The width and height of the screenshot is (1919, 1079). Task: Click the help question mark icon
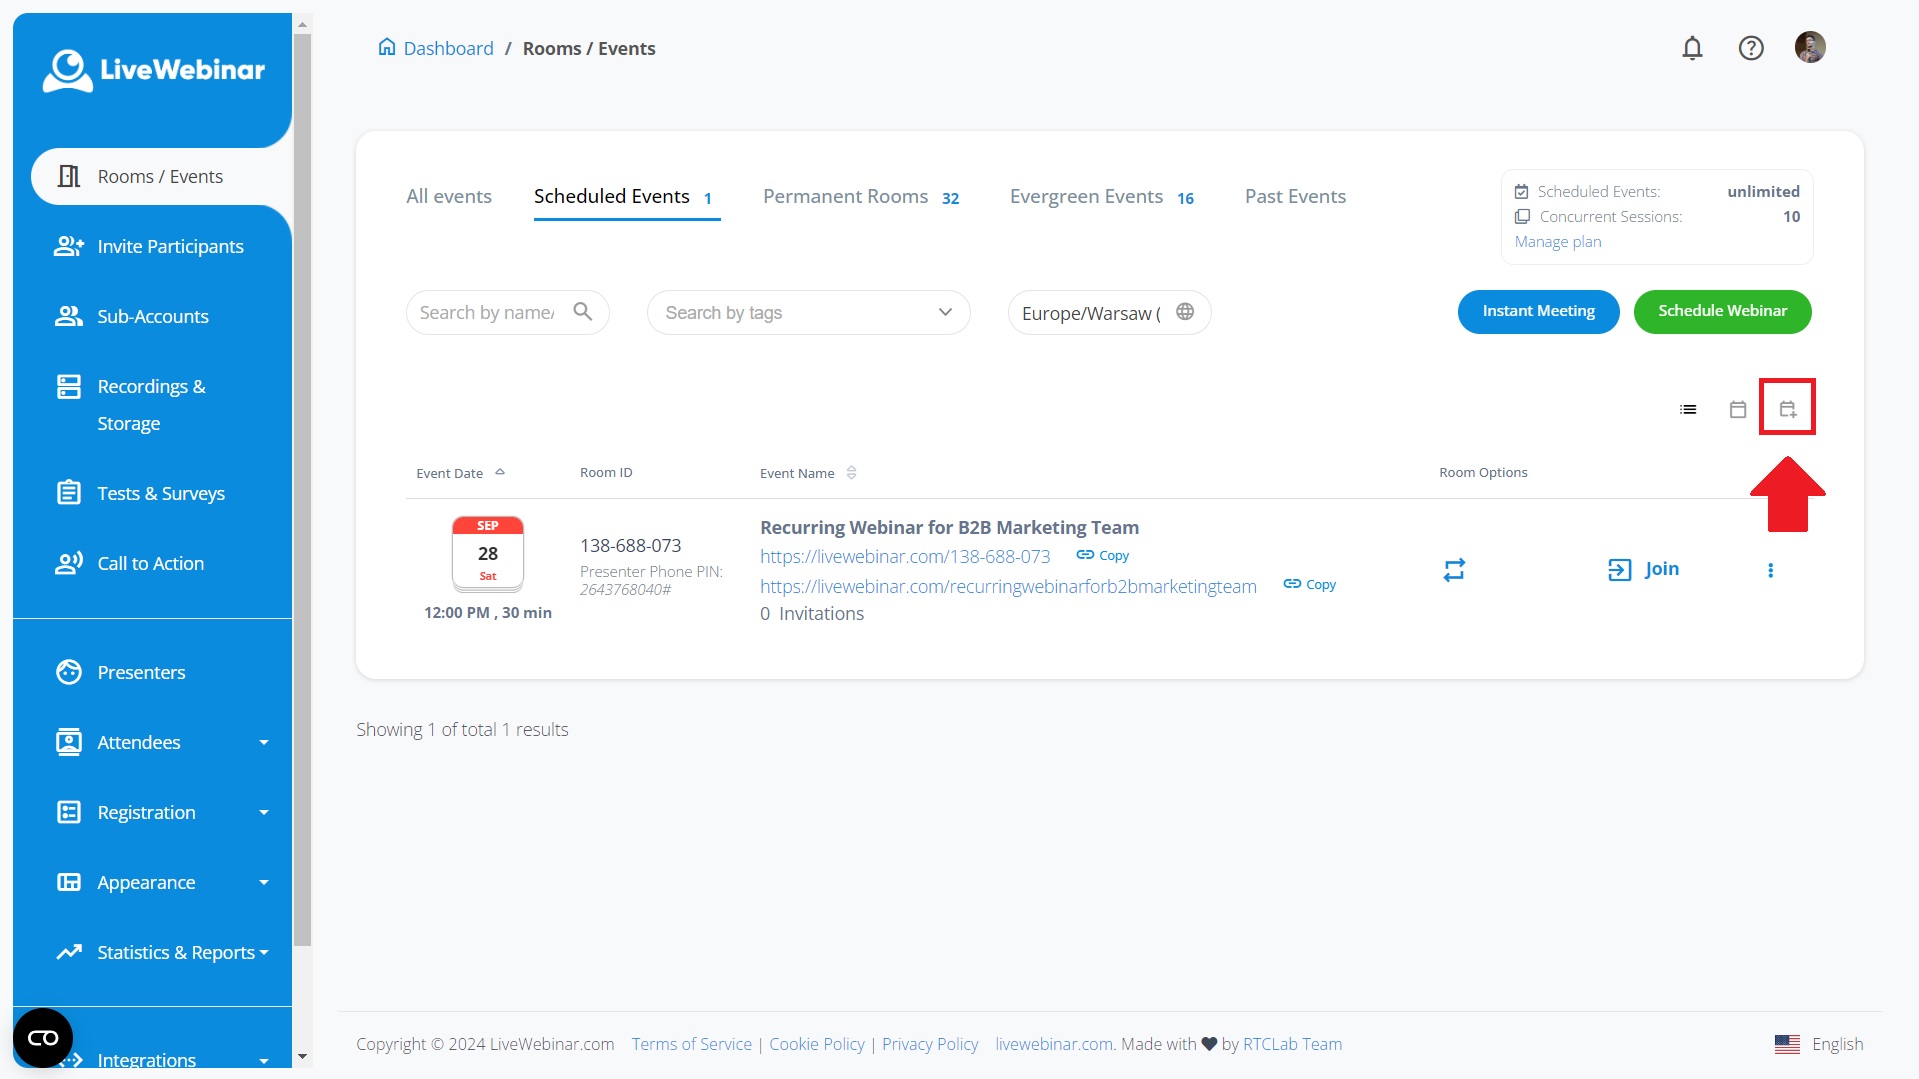coord(1751,48)
